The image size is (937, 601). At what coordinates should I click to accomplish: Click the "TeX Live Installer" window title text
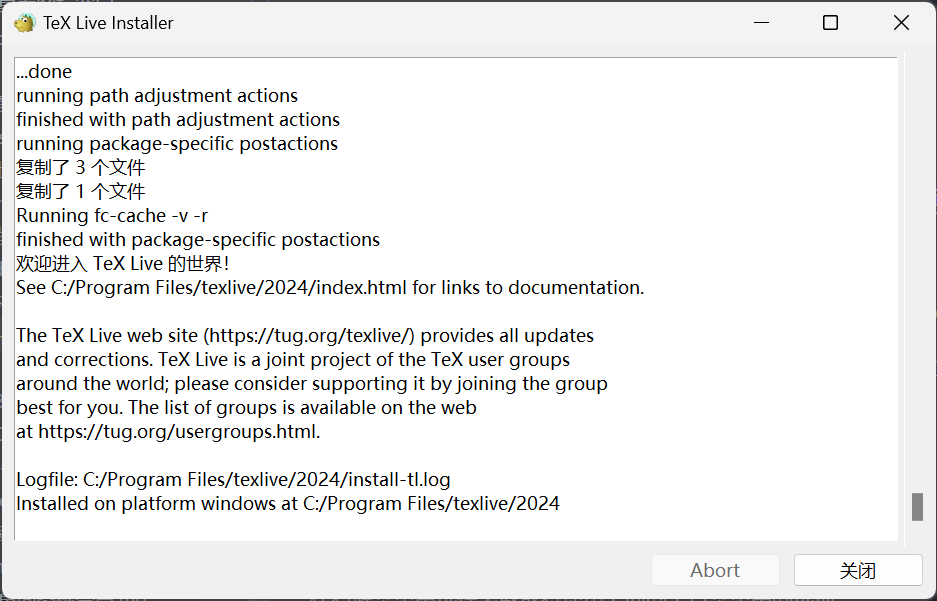[108, 23]
